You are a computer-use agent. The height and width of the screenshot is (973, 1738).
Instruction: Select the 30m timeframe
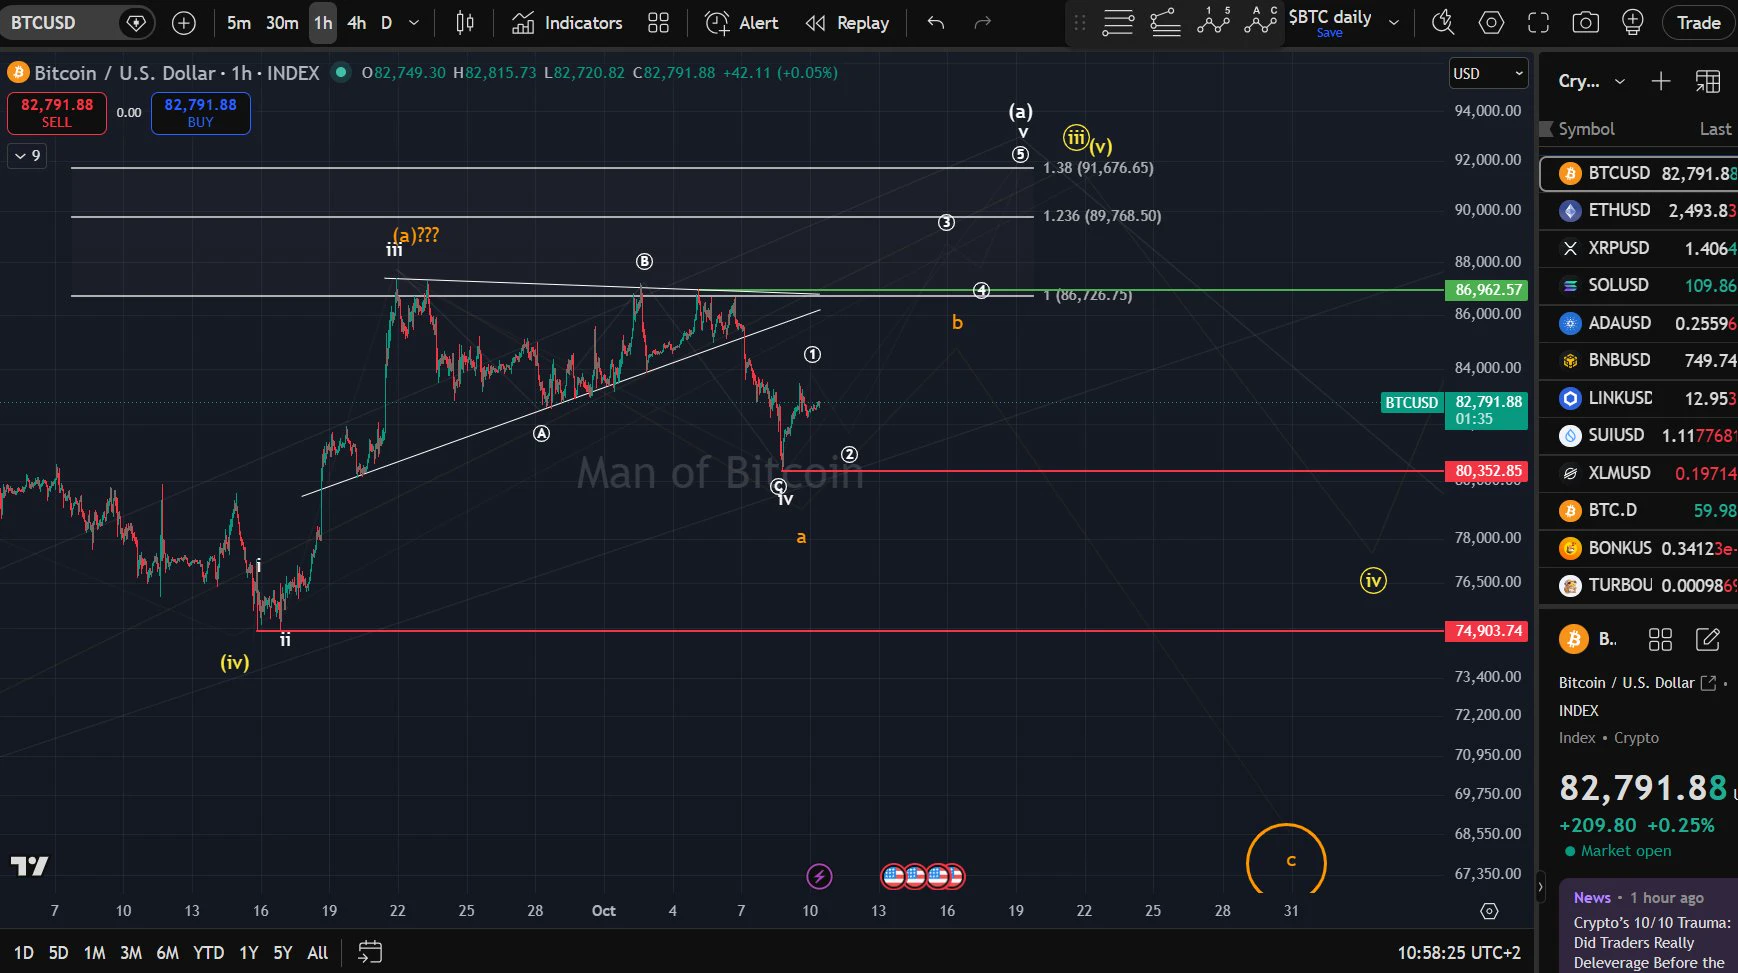click(x=282, y=23)
